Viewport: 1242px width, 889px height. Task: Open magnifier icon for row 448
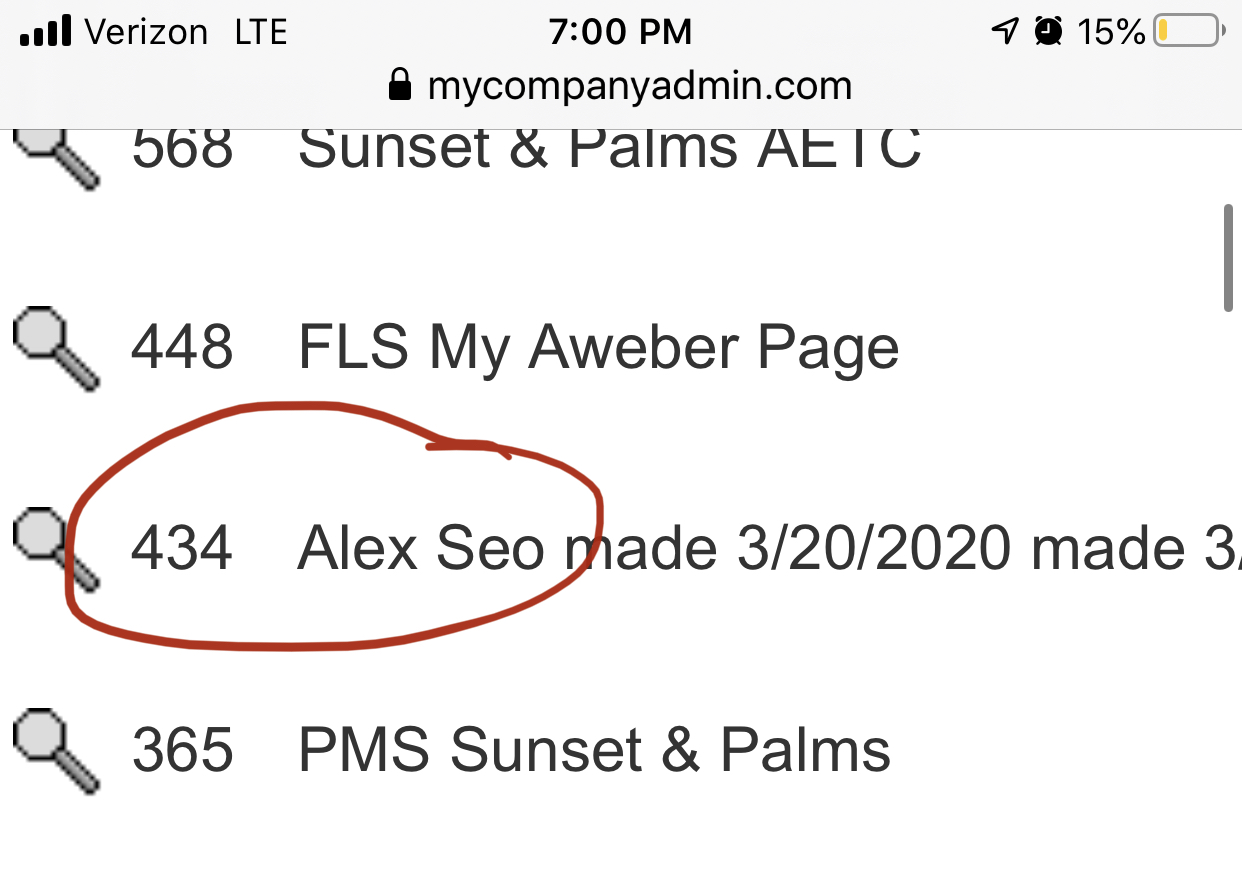point(55,347)
